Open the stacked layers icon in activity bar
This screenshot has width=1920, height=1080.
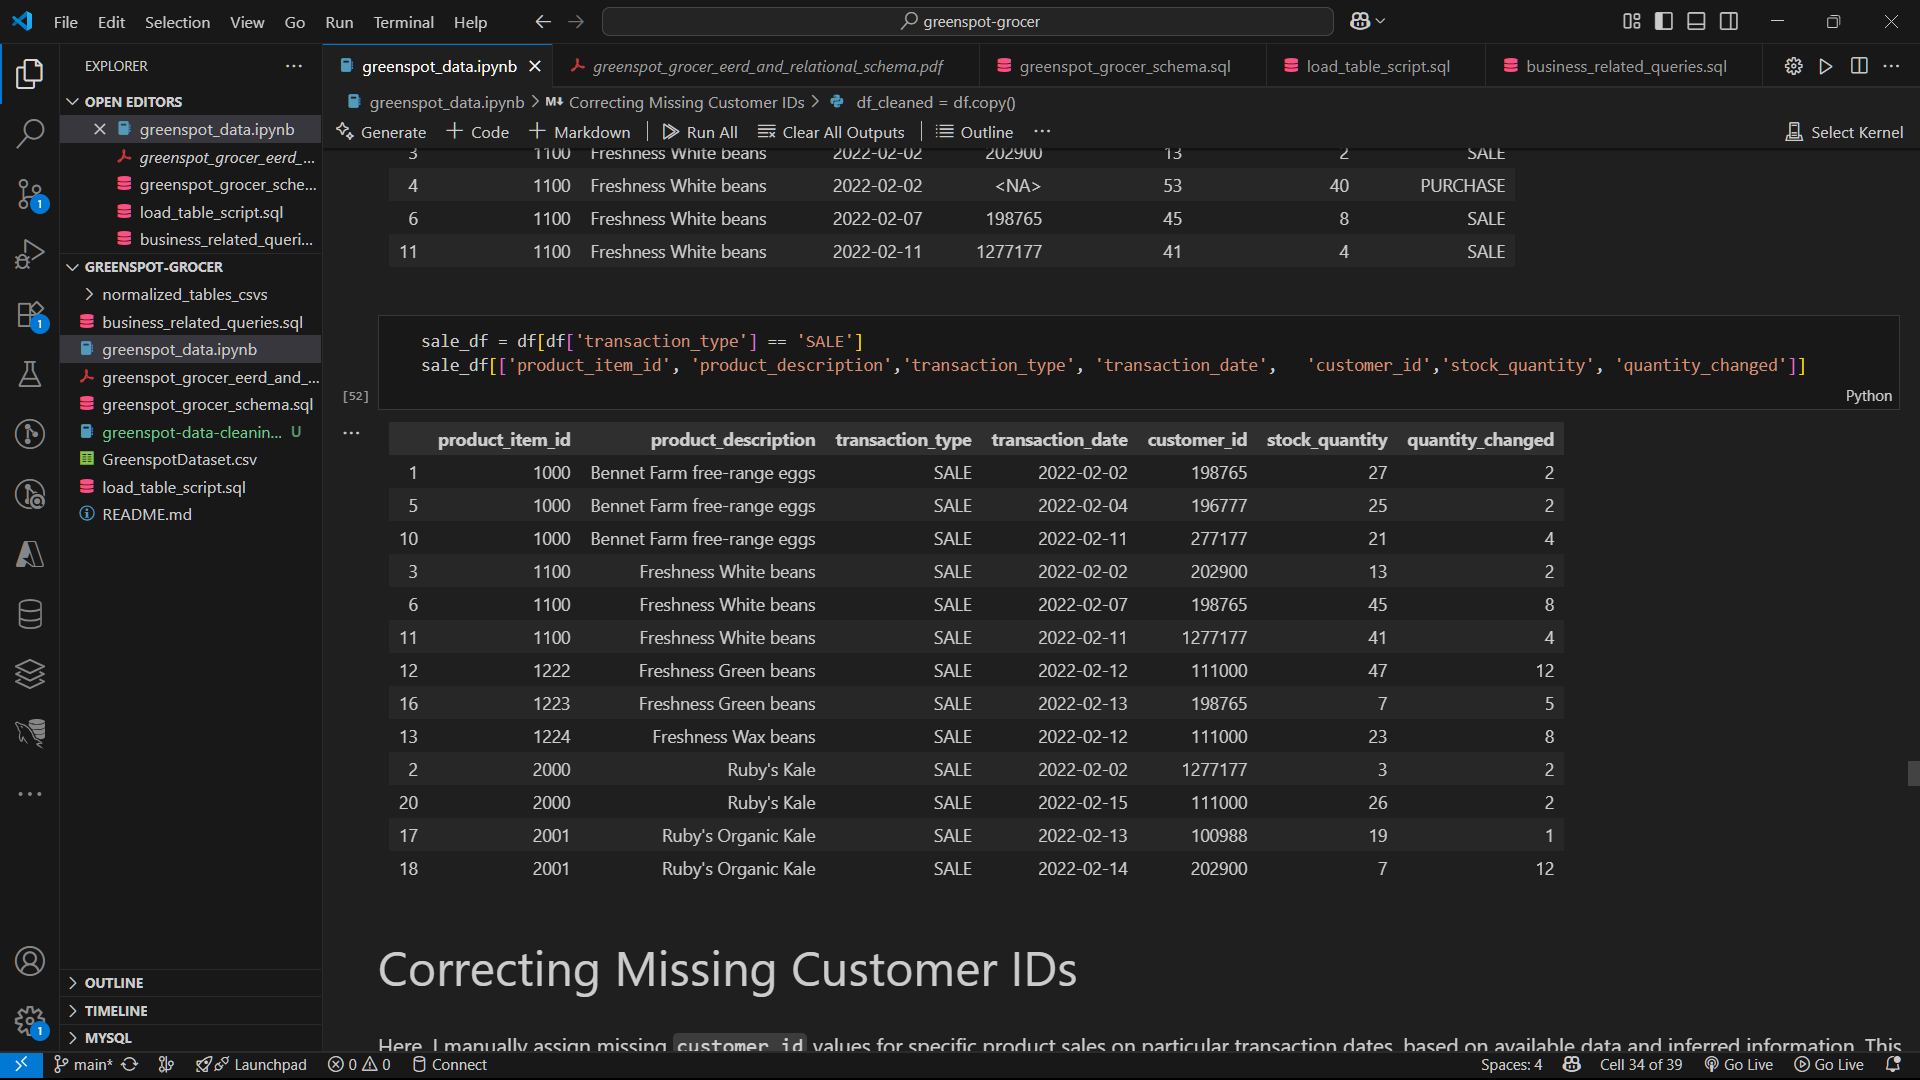coord(30,674)
